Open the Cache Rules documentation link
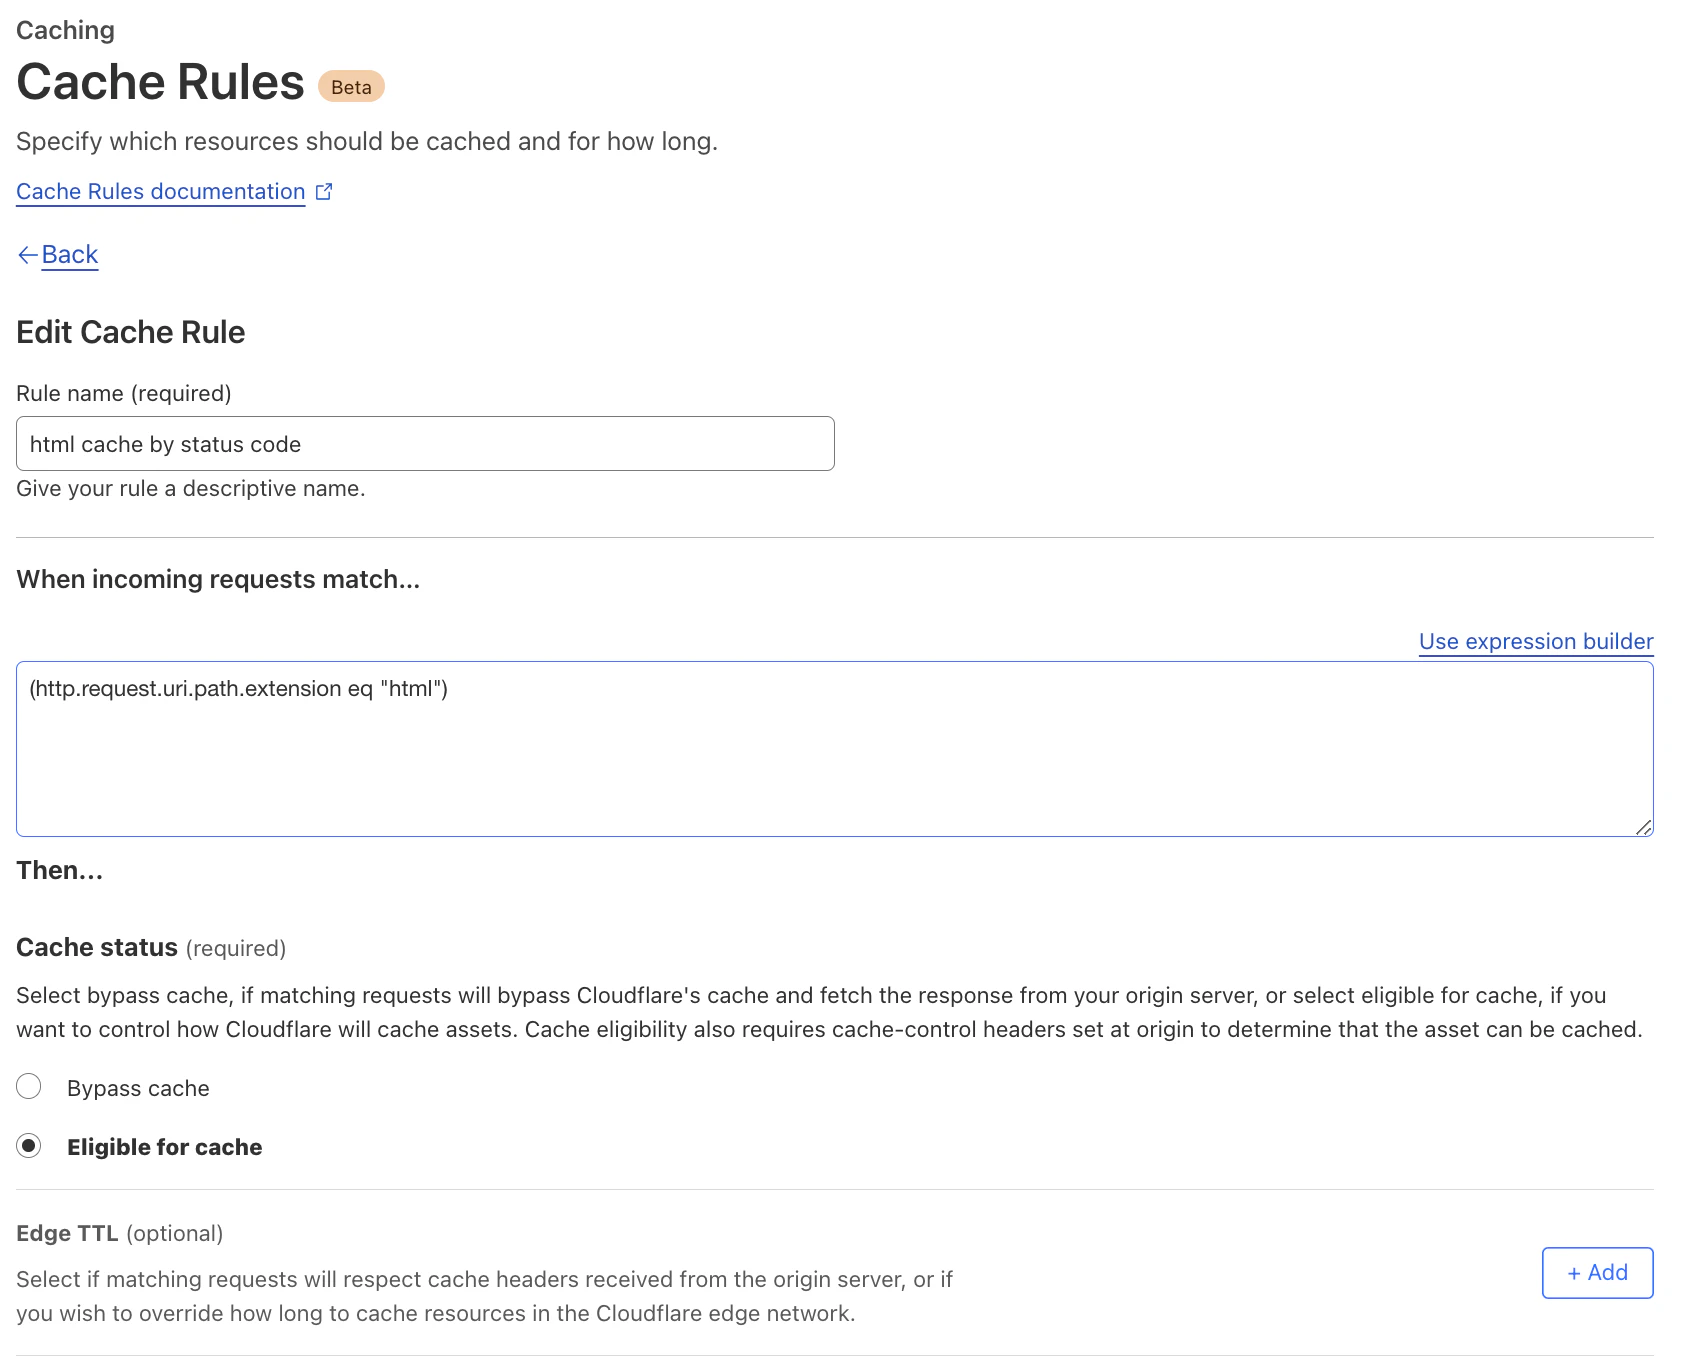Screen dimensions: 1688x1370 pyautogui.click(x=161, y=191)
